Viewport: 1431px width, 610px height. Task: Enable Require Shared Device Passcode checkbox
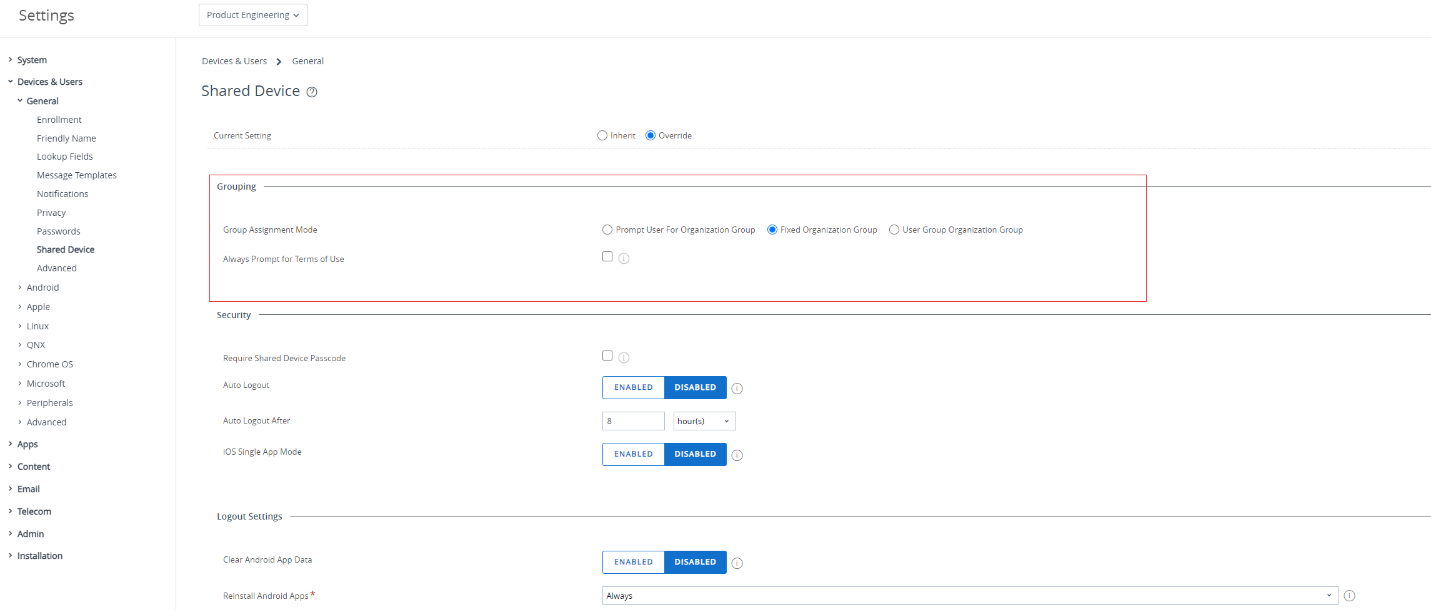607,355
